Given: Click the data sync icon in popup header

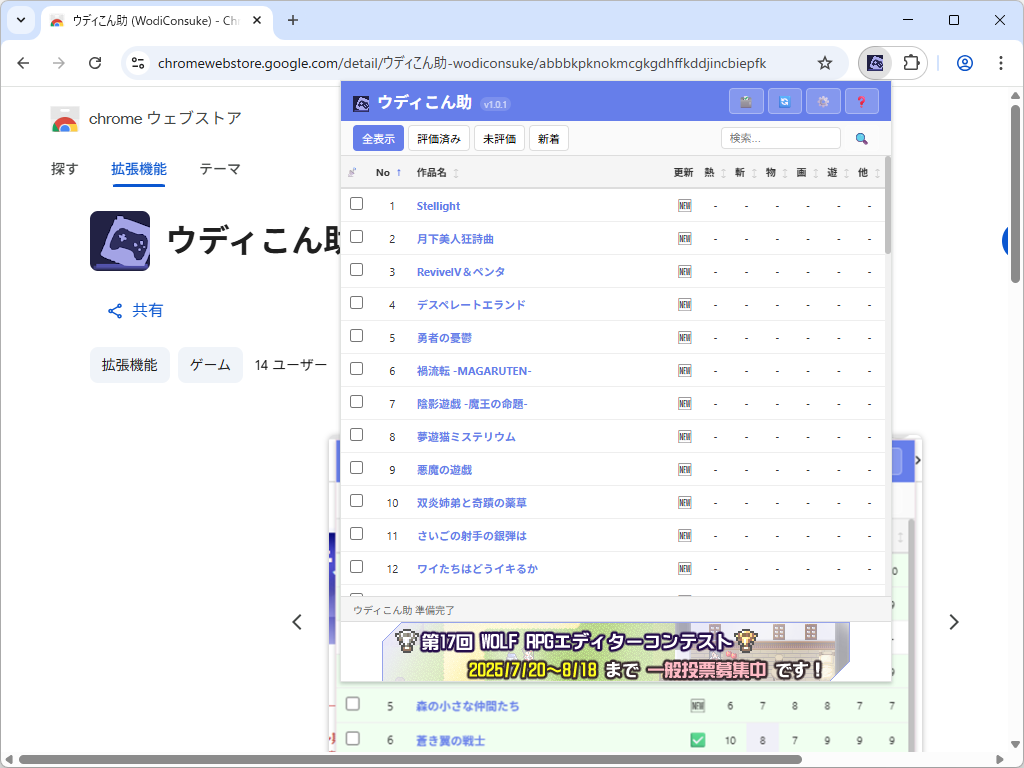Looking at the screenshot, I should (785, 101).
